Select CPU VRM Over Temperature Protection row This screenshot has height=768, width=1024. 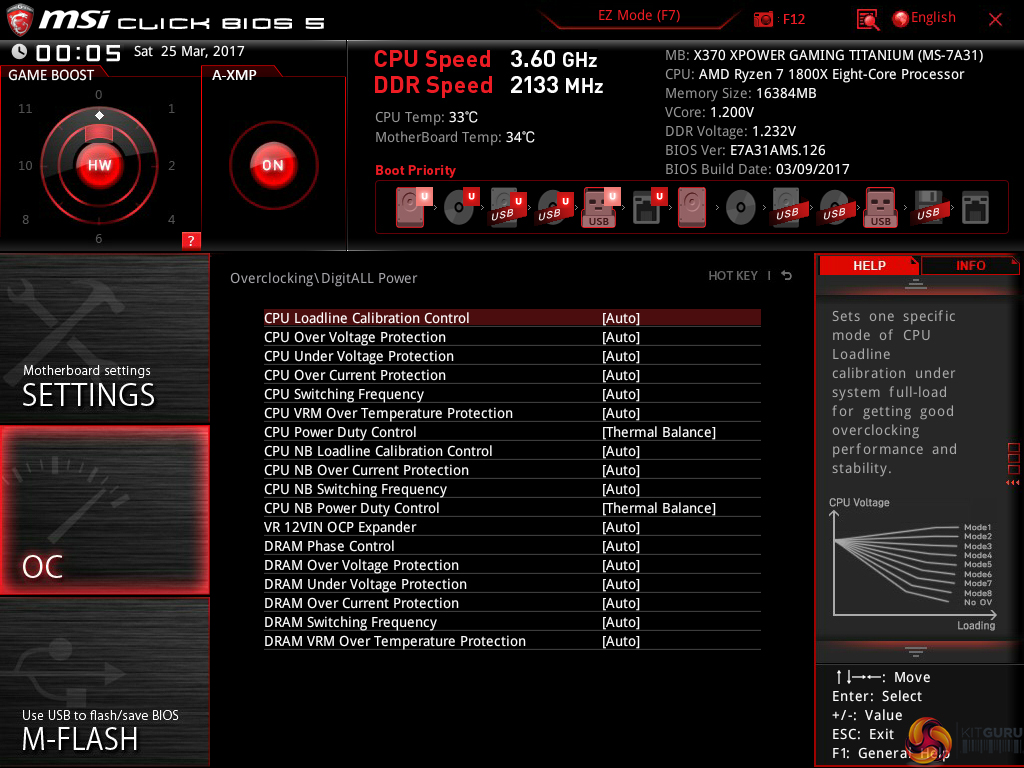pyautogui.click(x=512, y=413)
